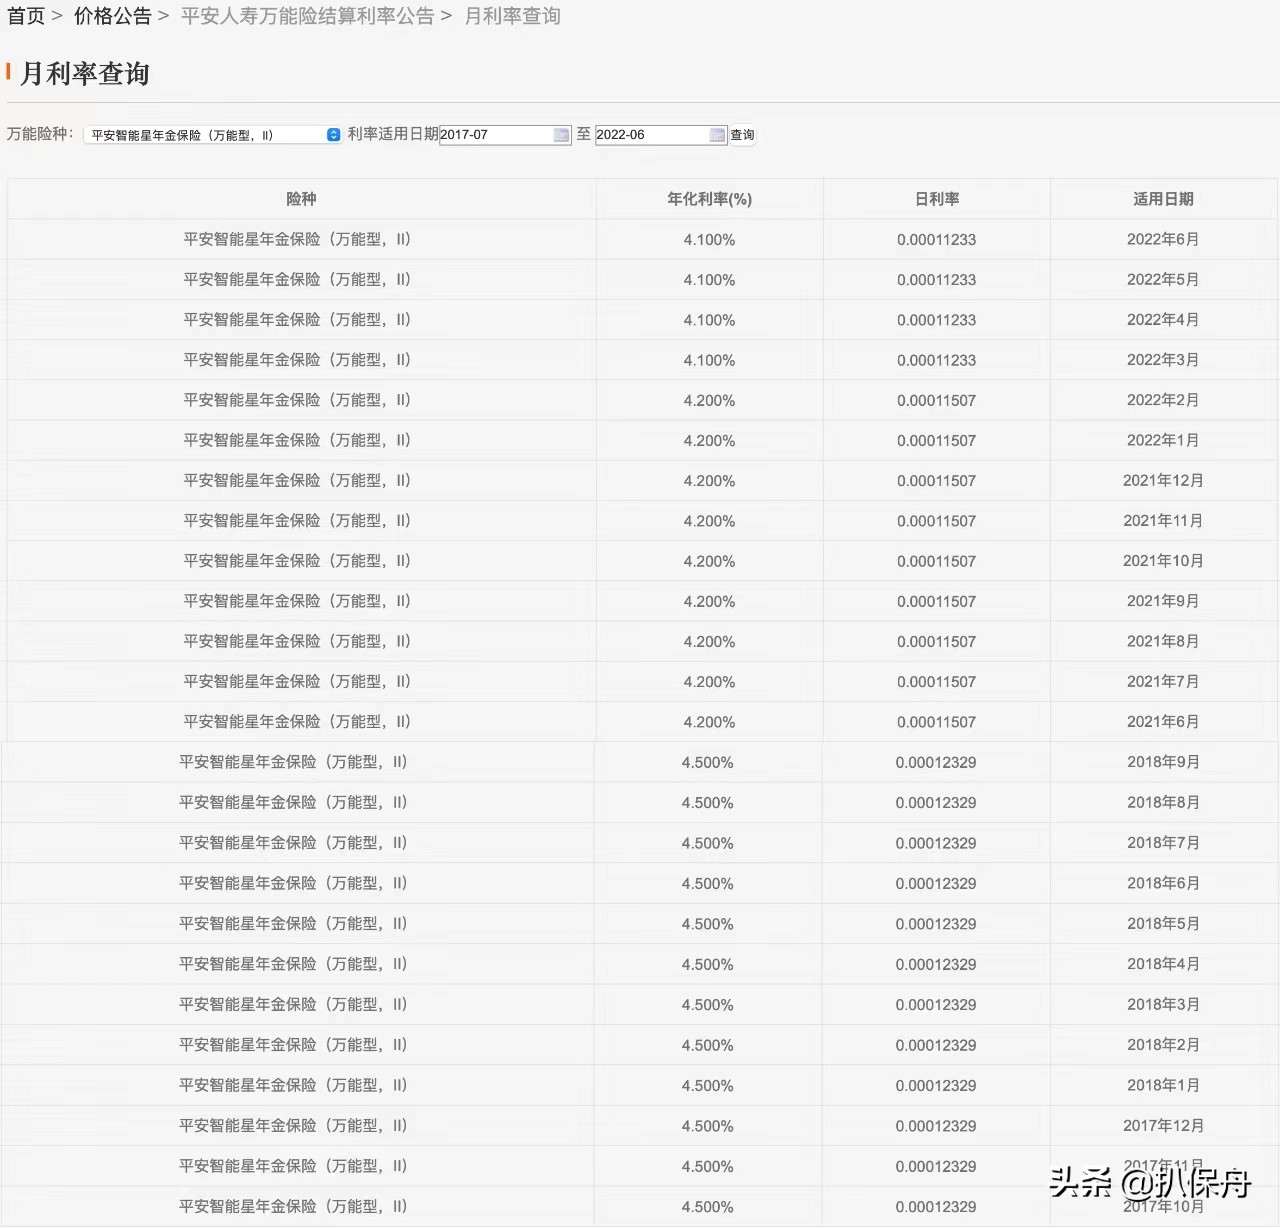This screenshot has width=1280, height=1228.
Task: Open the start date calendar picker icon
Action: coord(560,134)
